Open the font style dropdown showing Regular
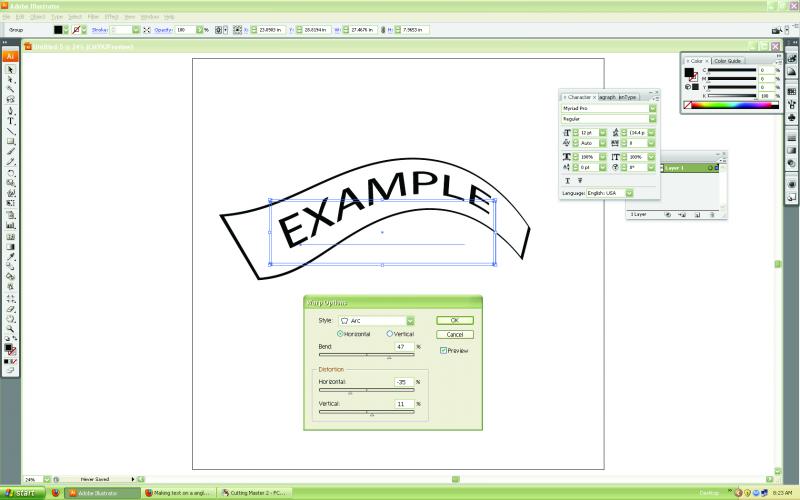The width and height of the screenshot is (800, 500). pyautogui.click(x=653, y=119)
